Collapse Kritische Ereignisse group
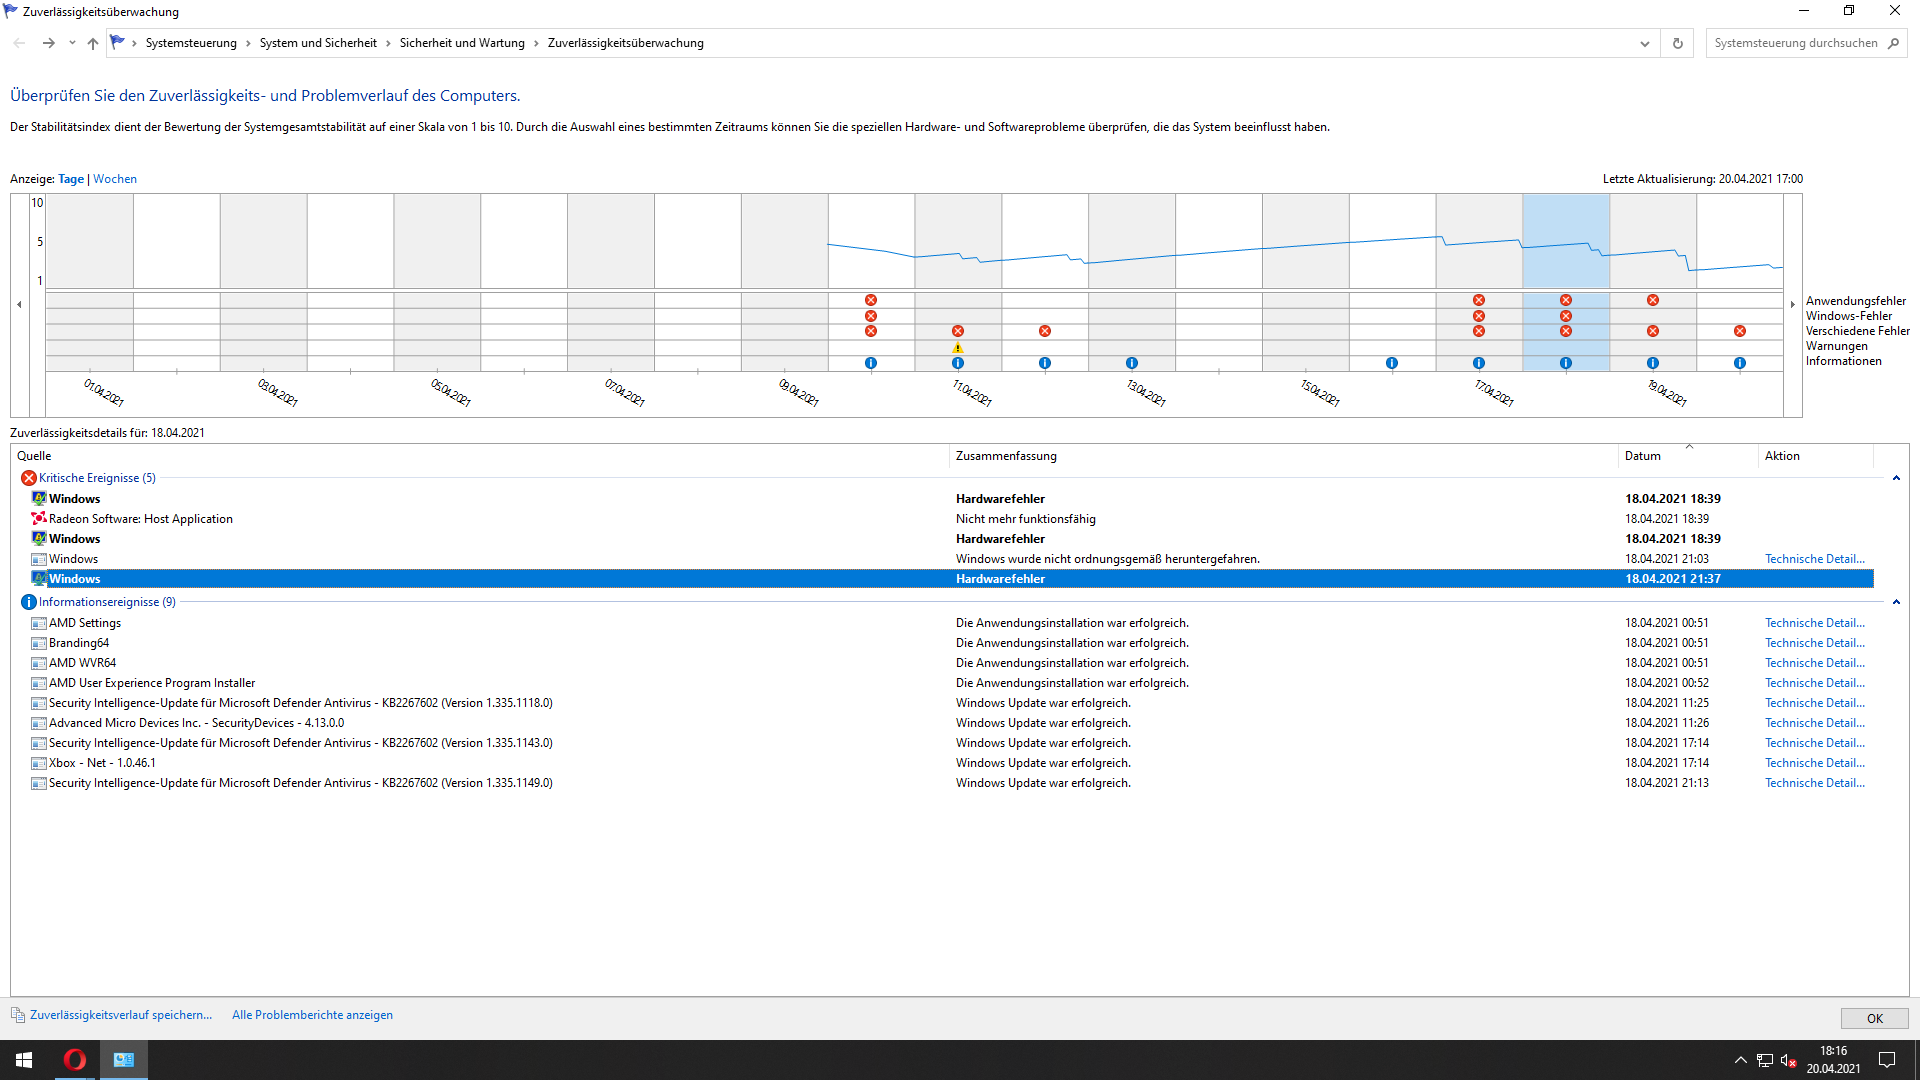 pos(1896,478)
